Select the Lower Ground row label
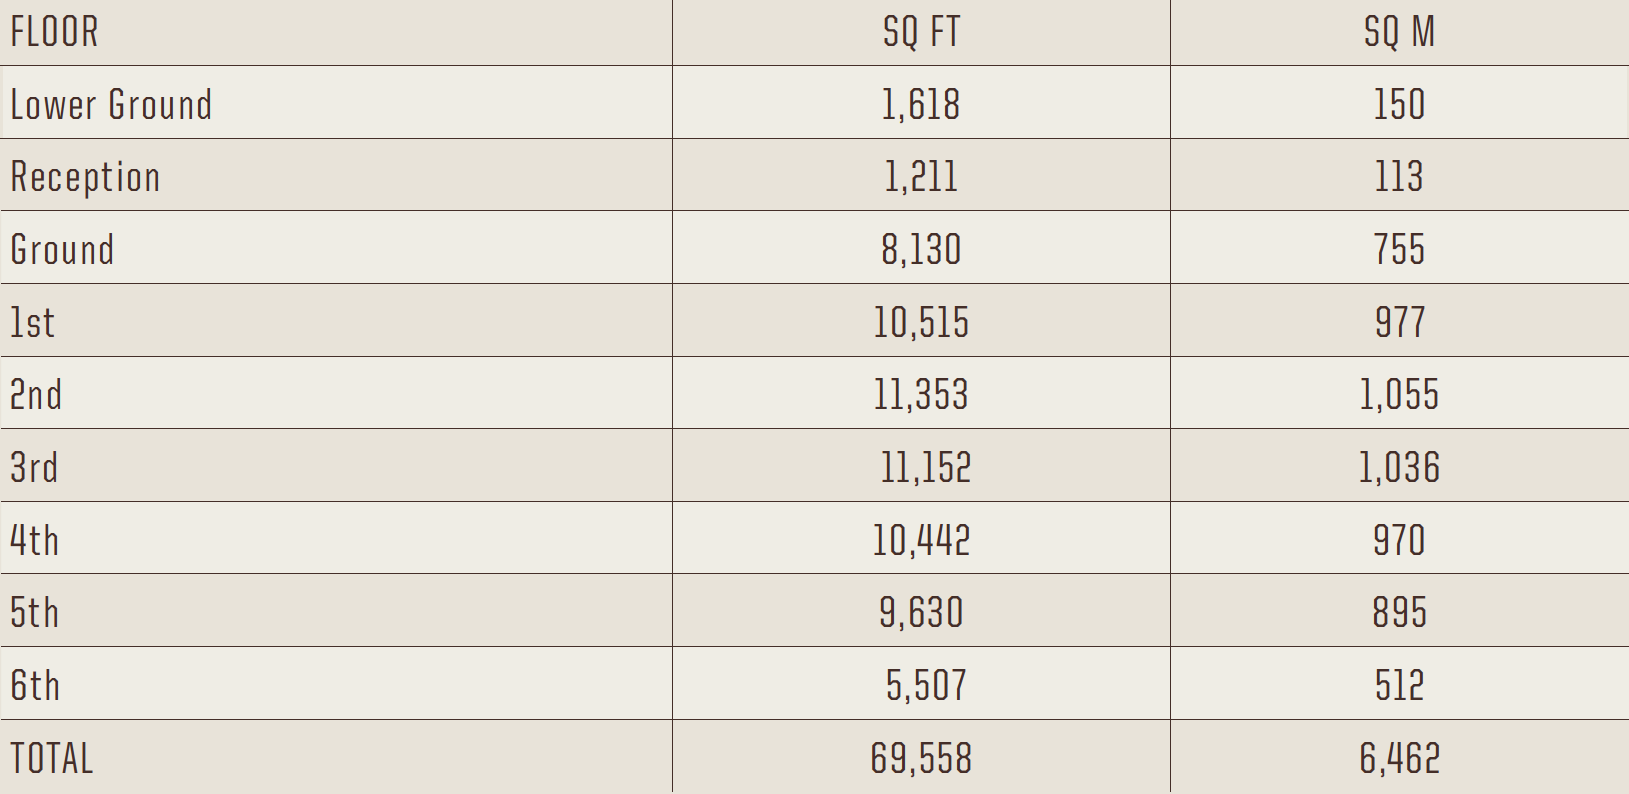 [111, 104]
